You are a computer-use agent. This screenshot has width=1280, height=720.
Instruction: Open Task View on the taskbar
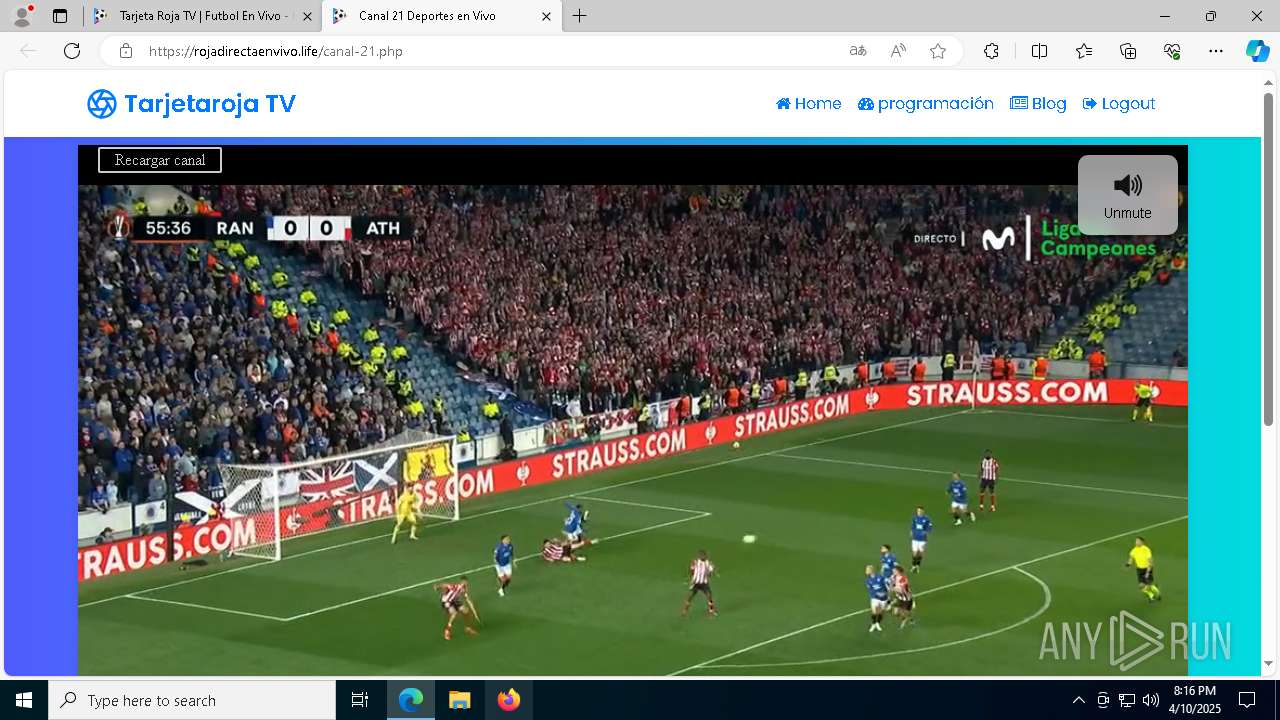tap(360, 700)
